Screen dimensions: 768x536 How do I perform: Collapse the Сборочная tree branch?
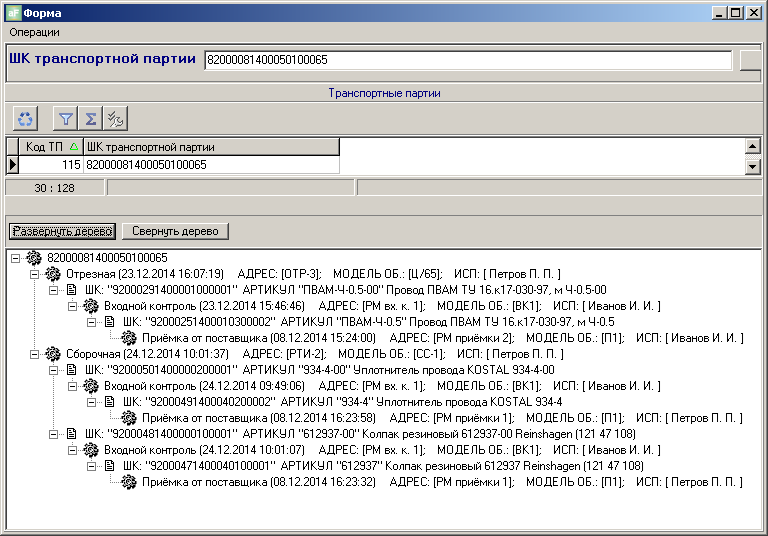[35, 354]
